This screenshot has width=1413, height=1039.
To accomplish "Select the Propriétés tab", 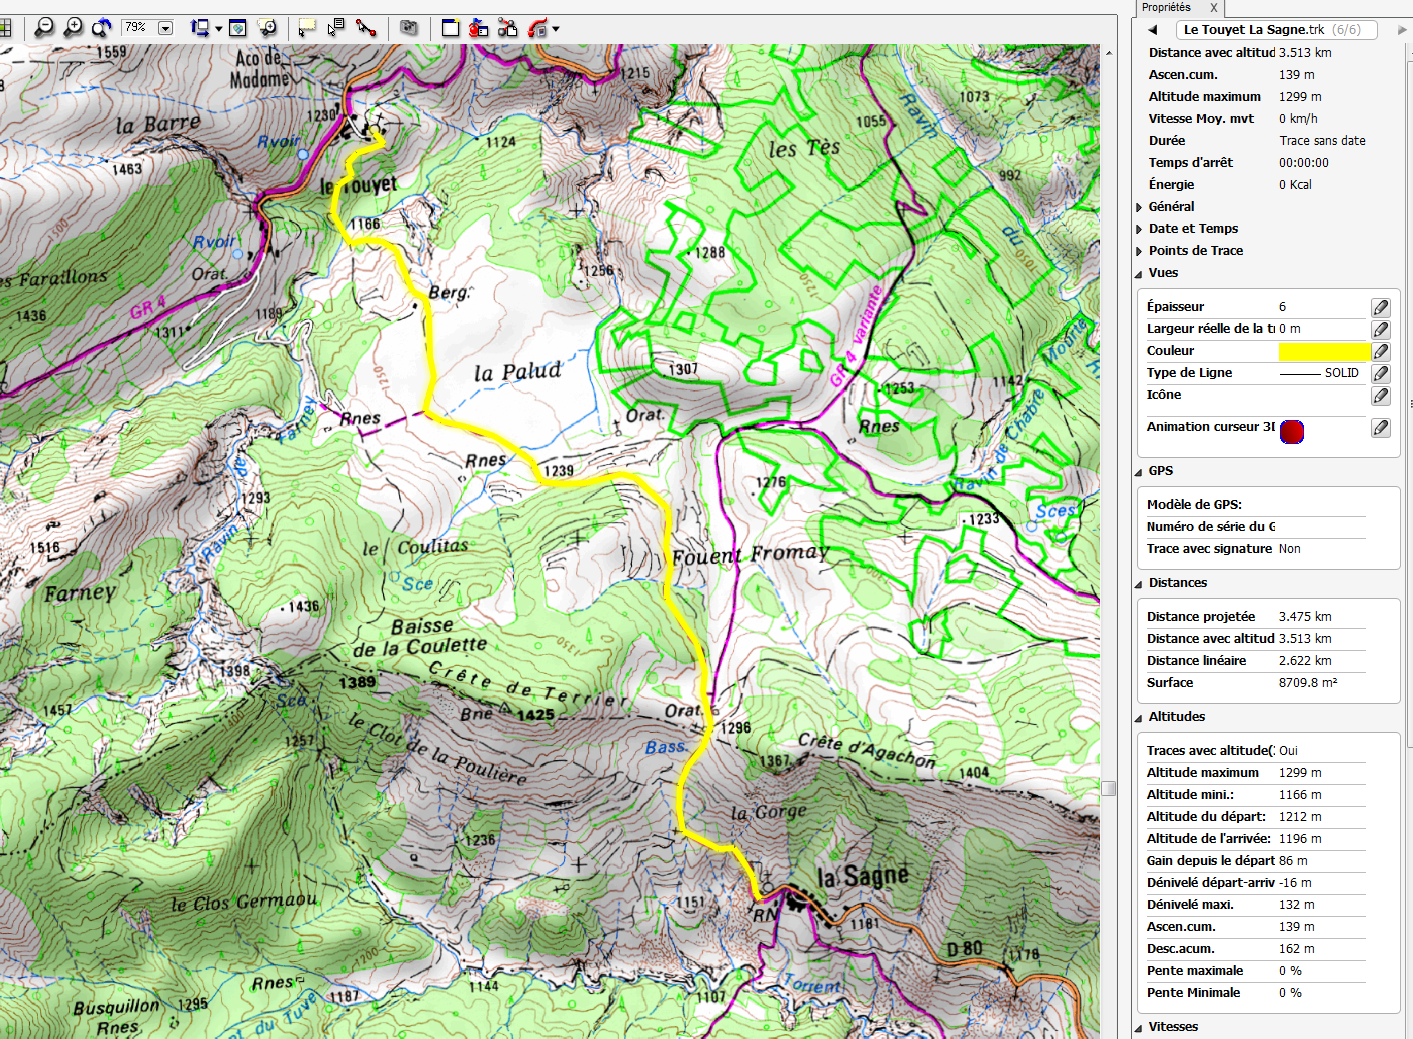I will [1166, 7].
